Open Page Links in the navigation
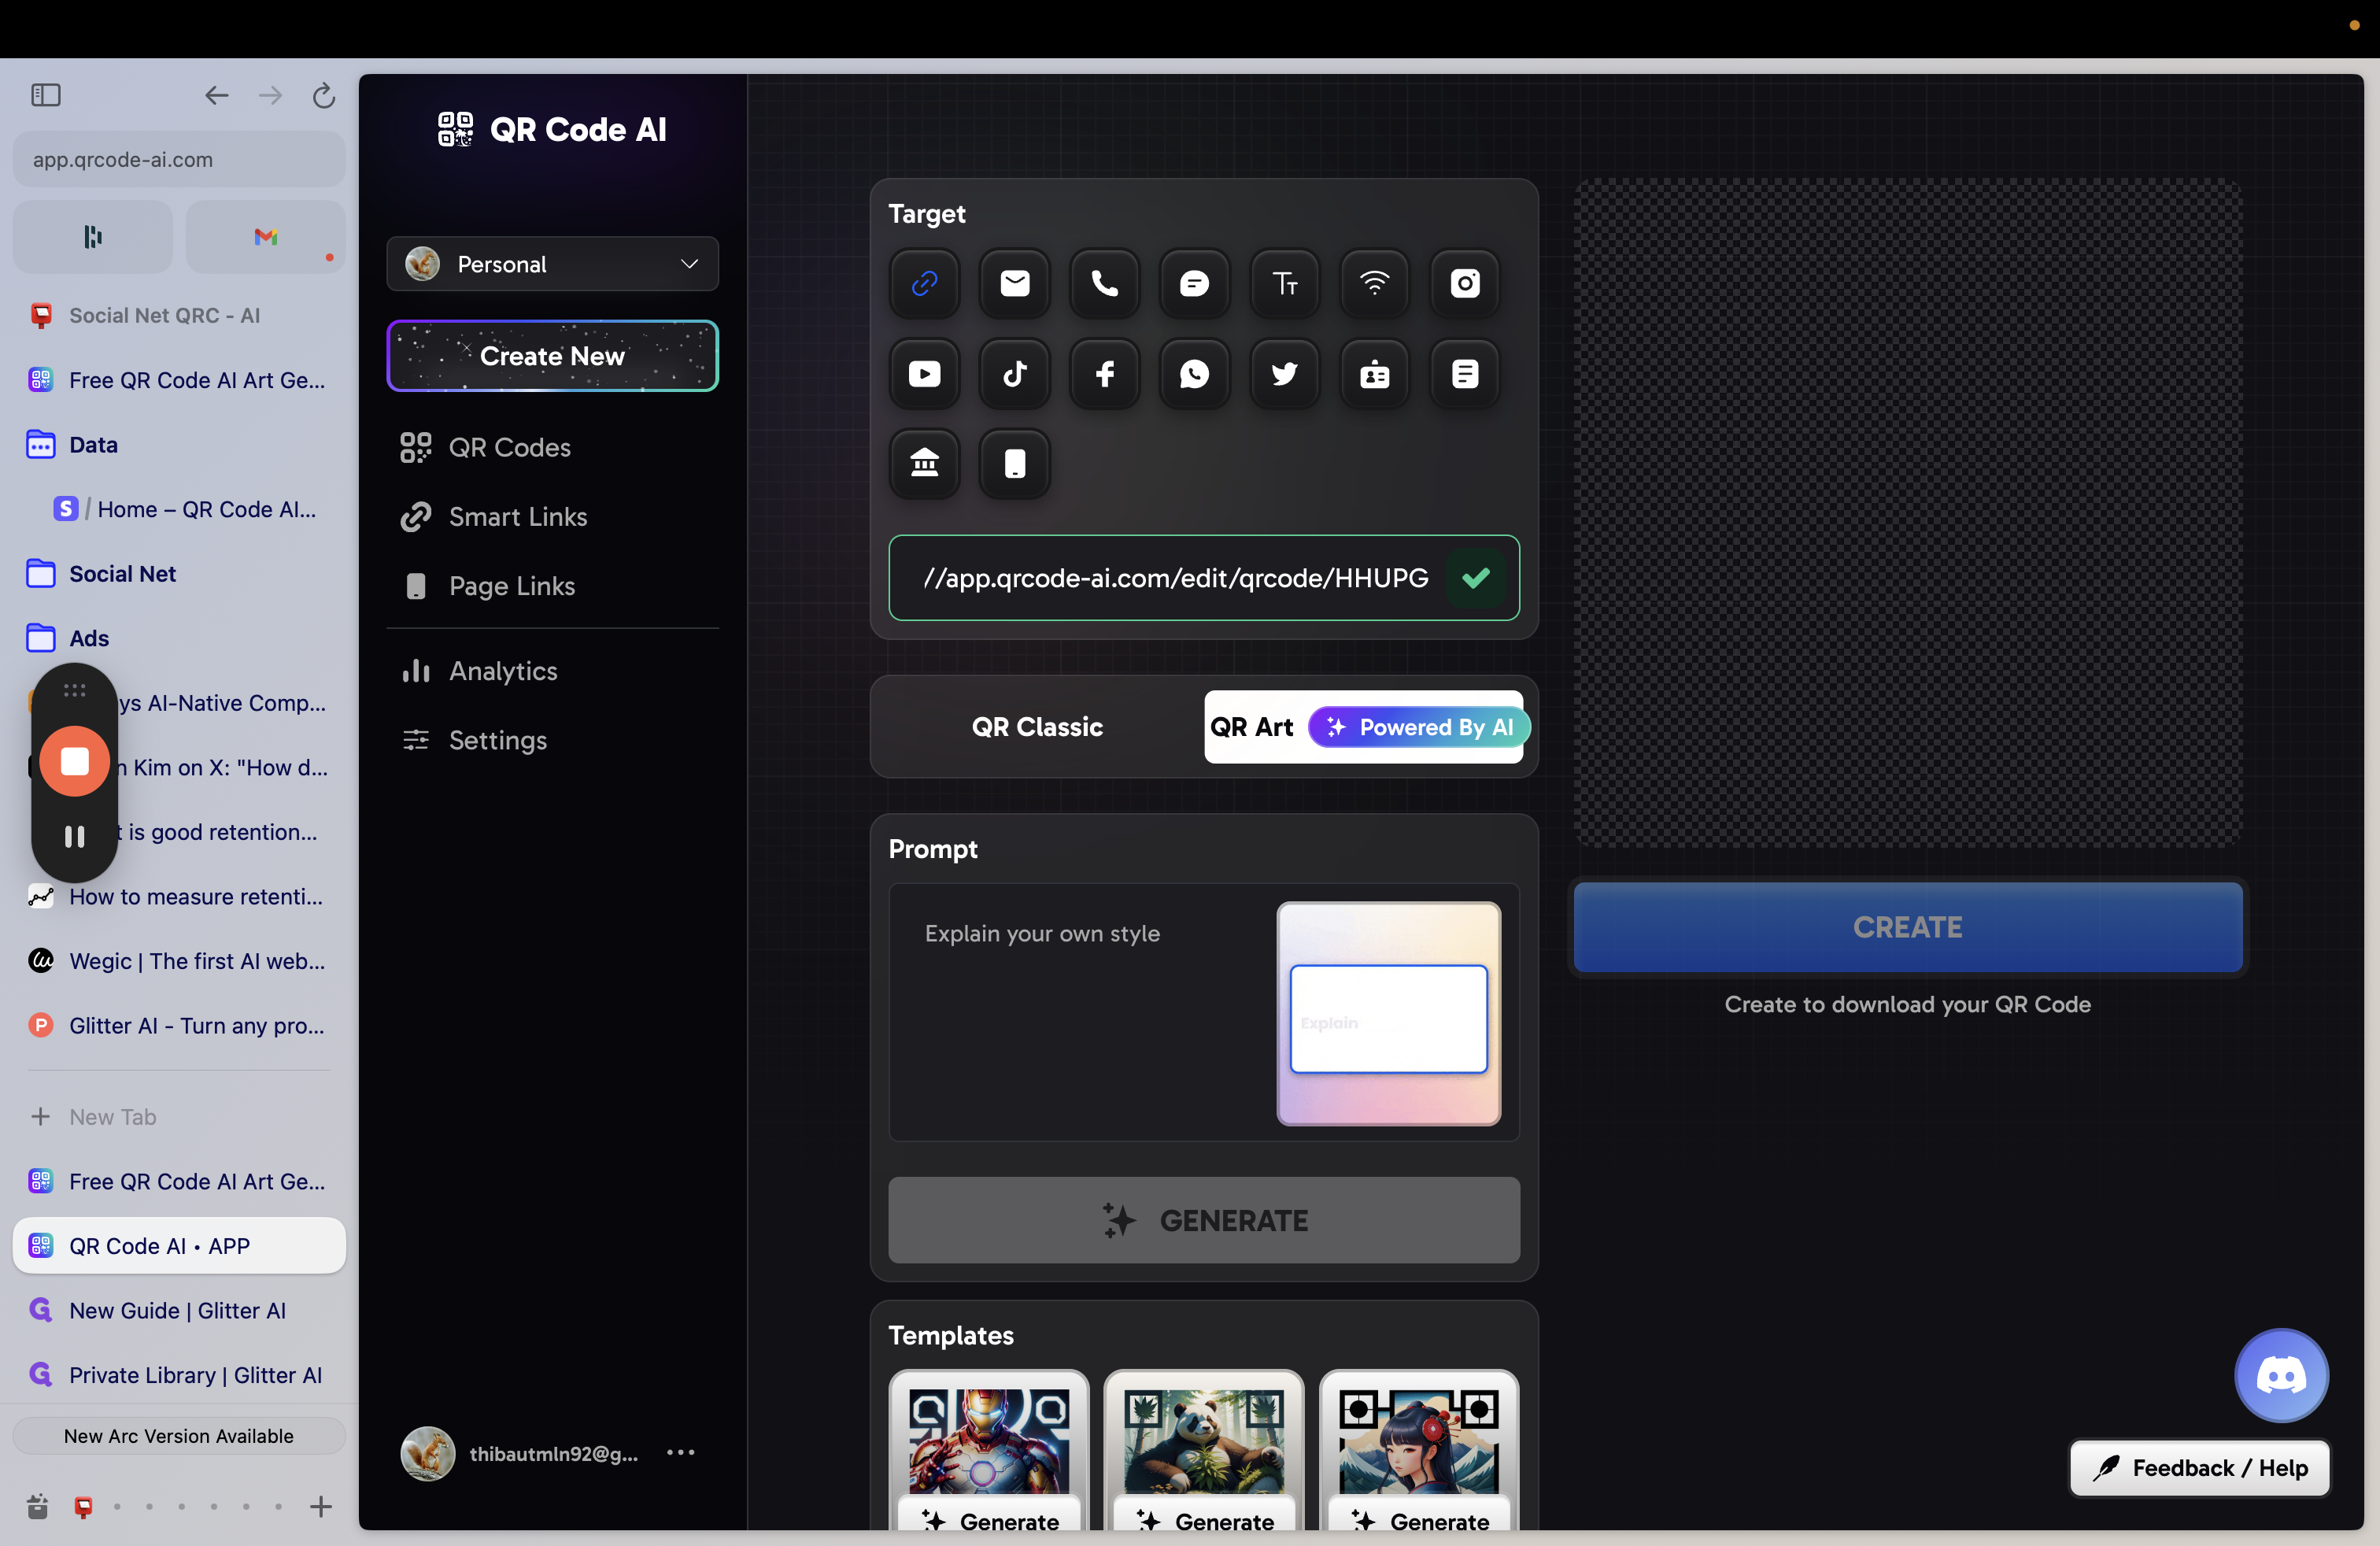Screen dimensions: 2380x1546 click(x=488, y=586)
